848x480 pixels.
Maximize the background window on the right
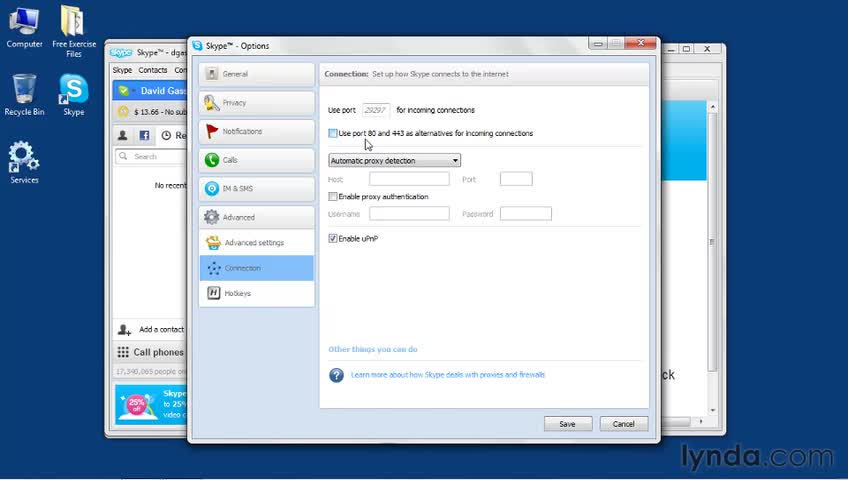(686, 49)
